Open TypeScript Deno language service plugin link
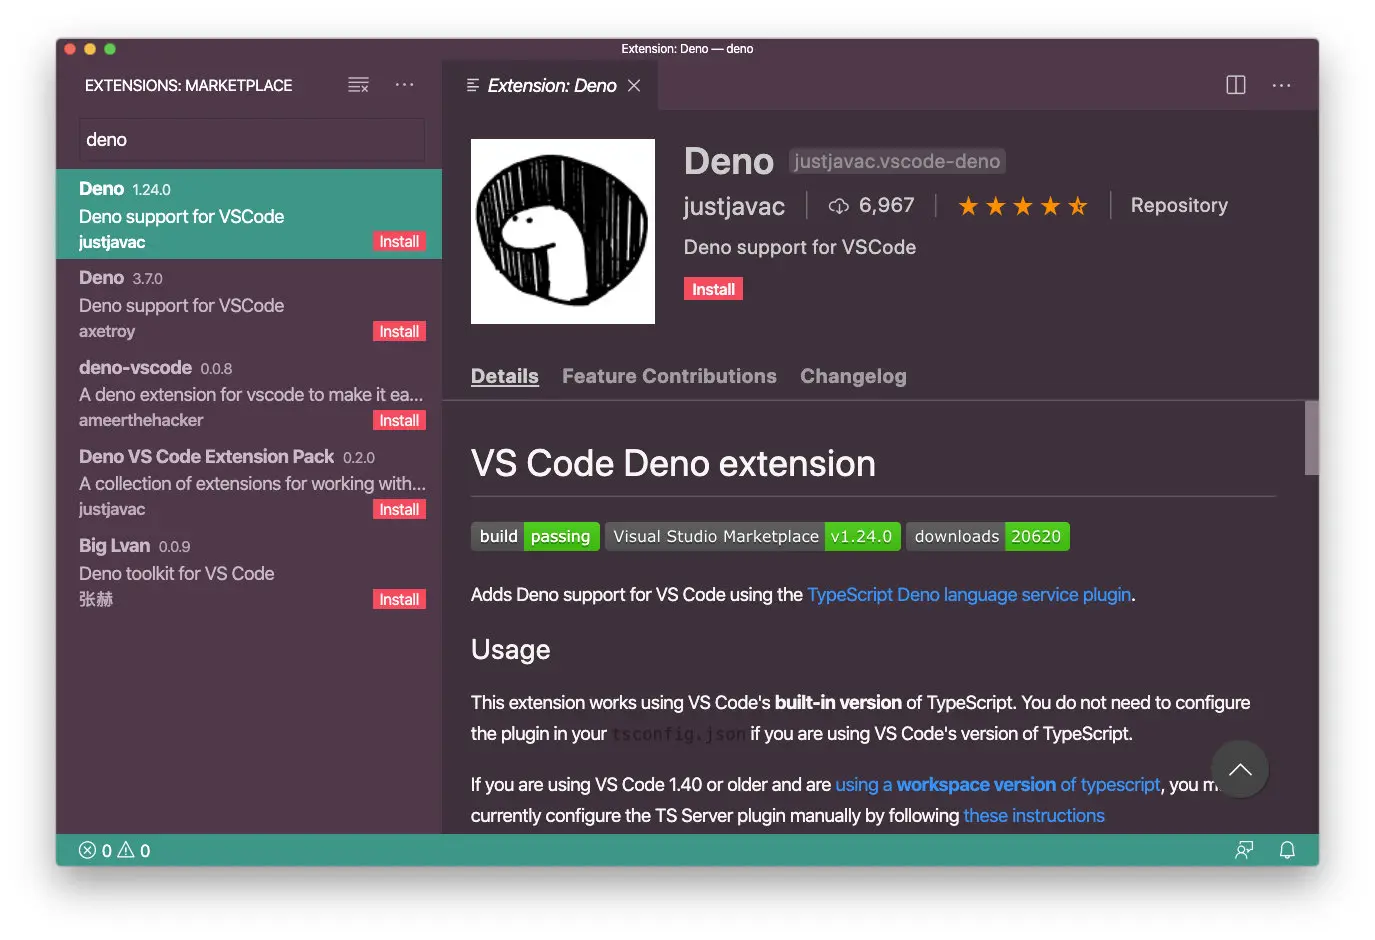Viewport: 1375px width, 940px height. [969, 594]
